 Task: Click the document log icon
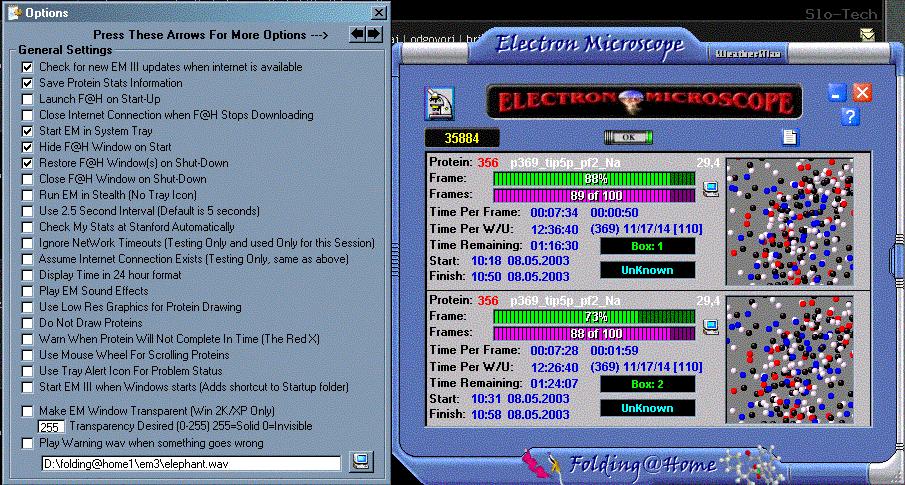pyautogui.click(x=790, y=137)
